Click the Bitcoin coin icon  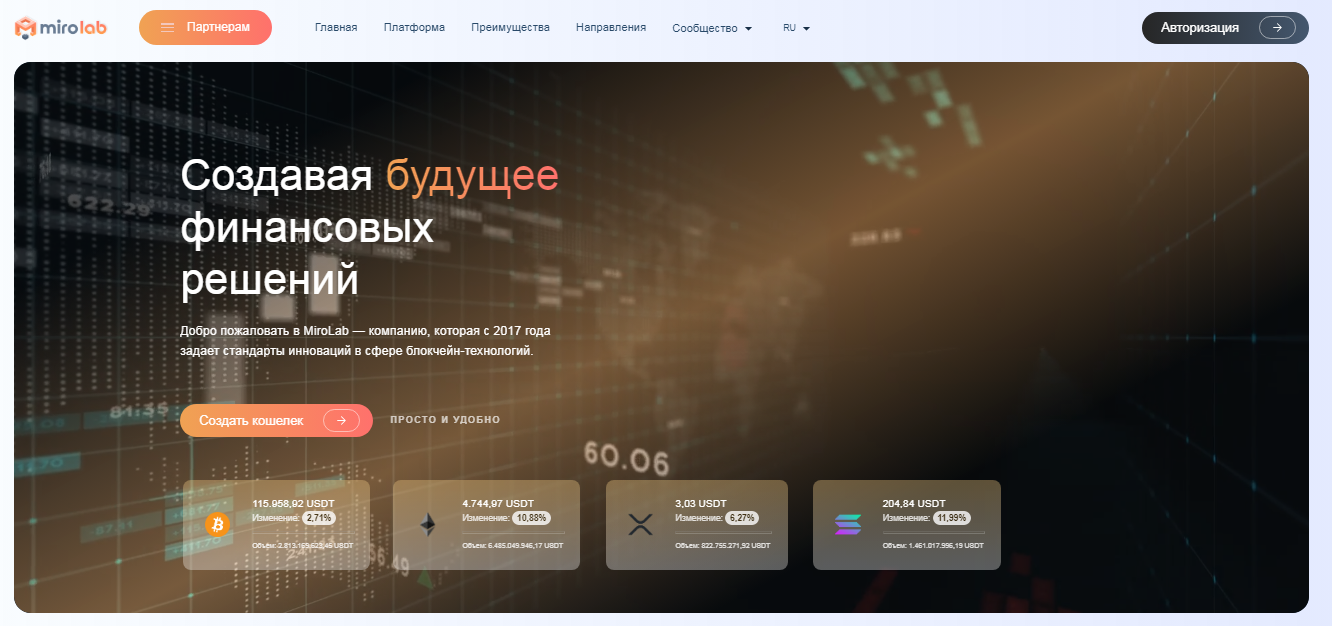217,524
